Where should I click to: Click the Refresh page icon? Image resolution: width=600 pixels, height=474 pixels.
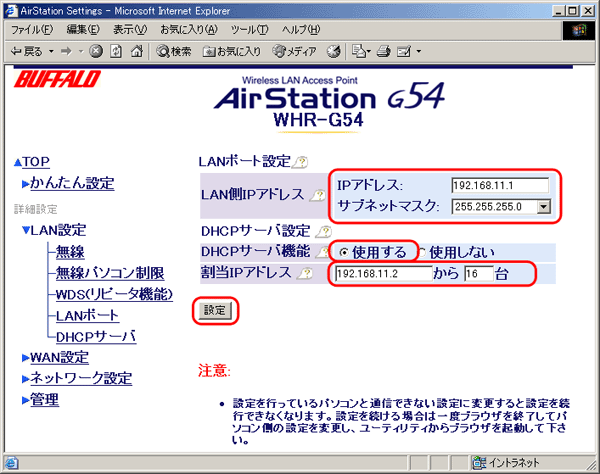click(x=116, y=51)
